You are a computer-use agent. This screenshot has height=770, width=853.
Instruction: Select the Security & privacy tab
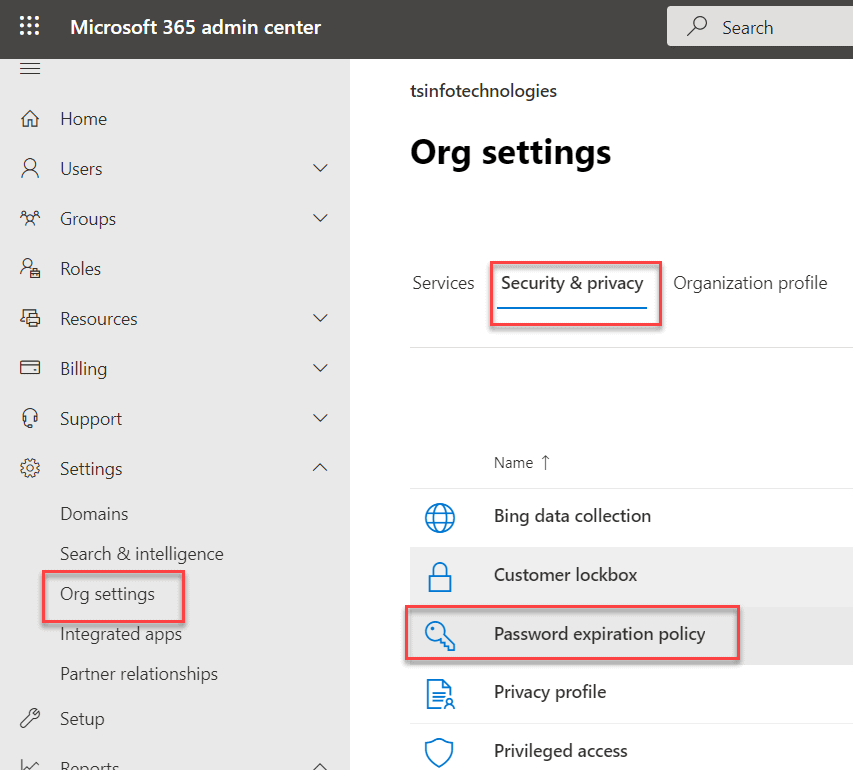572,283
